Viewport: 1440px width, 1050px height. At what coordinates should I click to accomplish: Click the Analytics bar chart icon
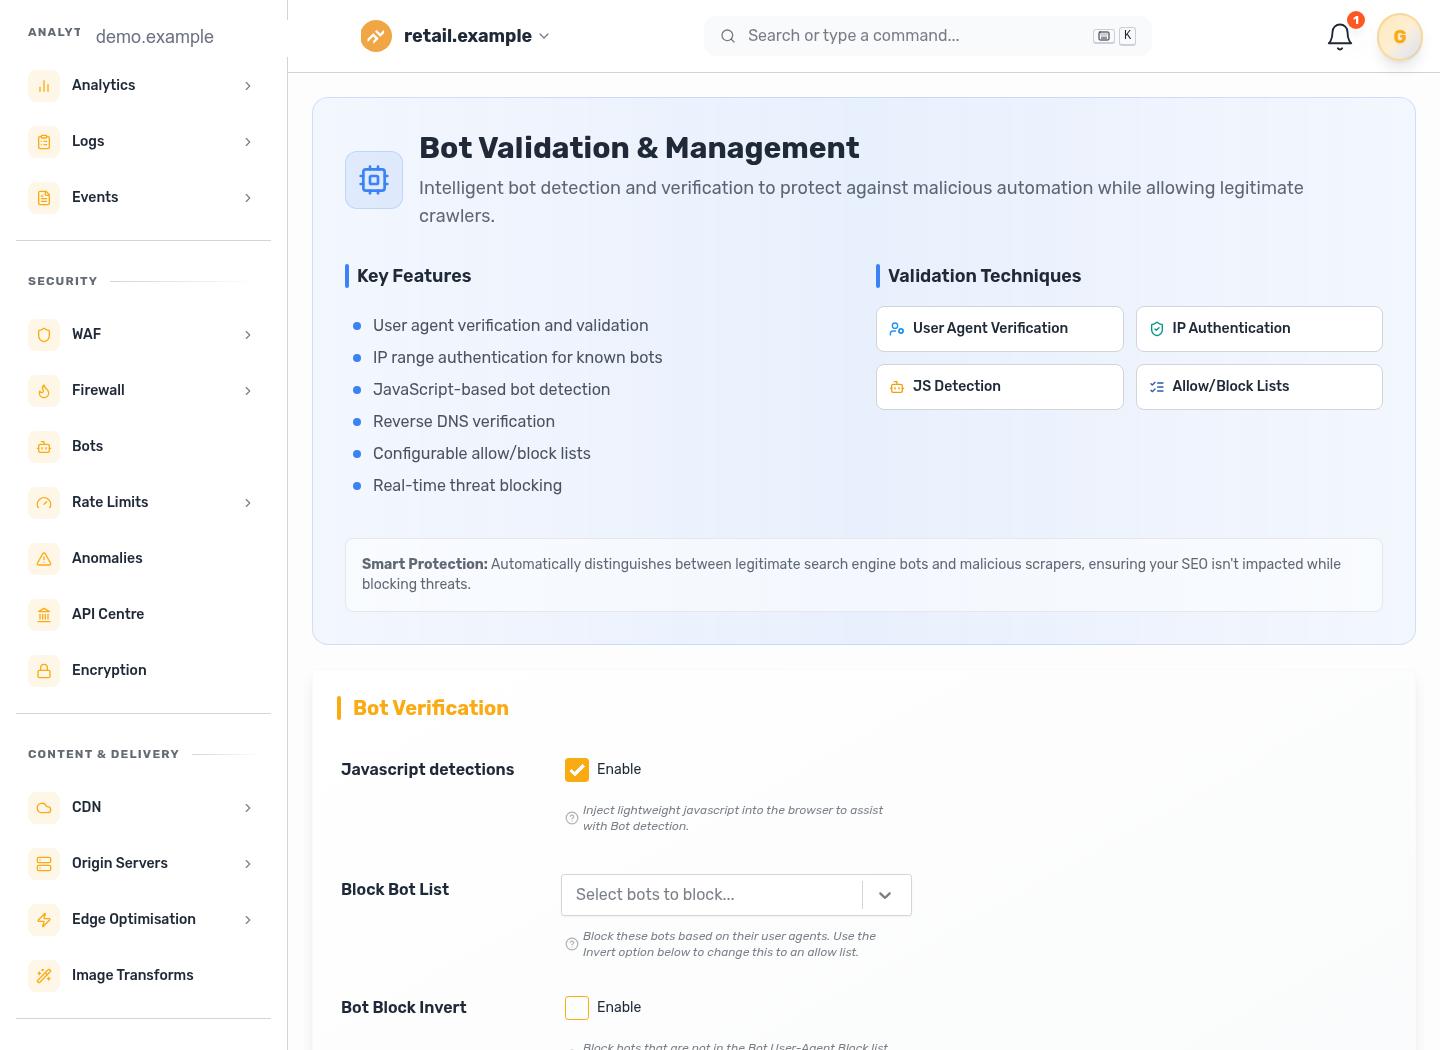[x=44, y=86]
